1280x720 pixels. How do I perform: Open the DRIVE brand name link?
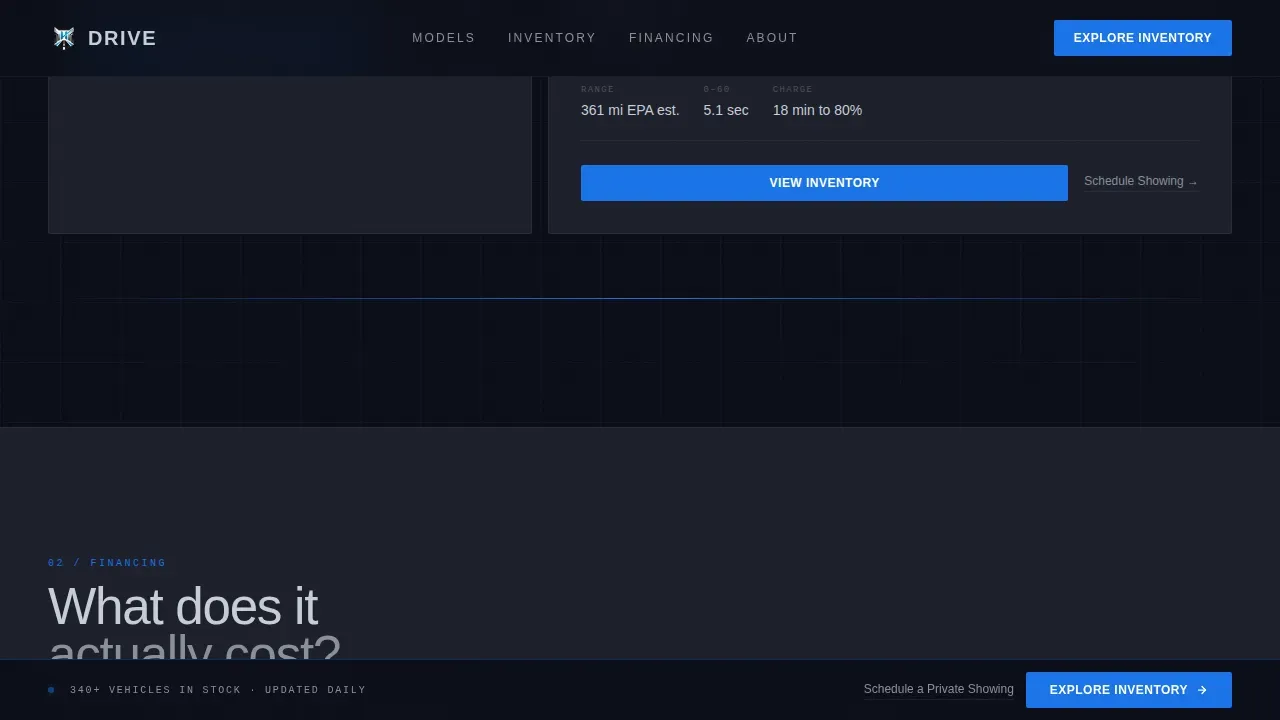[122, 38]
